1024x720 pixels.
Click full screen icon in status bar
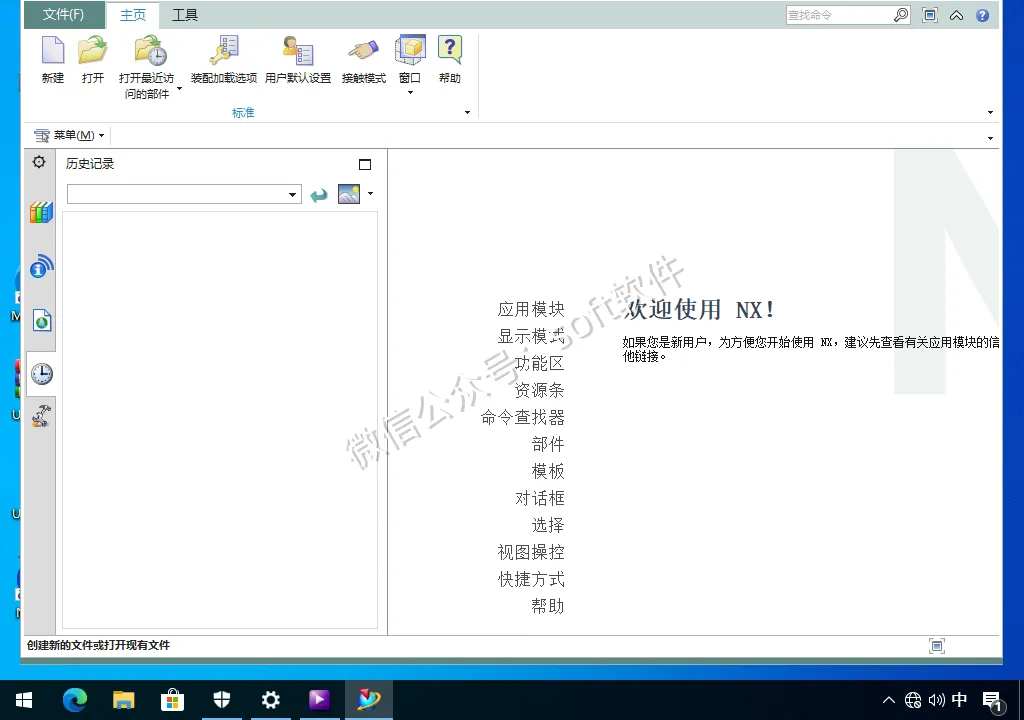click(x=936, y=646)
